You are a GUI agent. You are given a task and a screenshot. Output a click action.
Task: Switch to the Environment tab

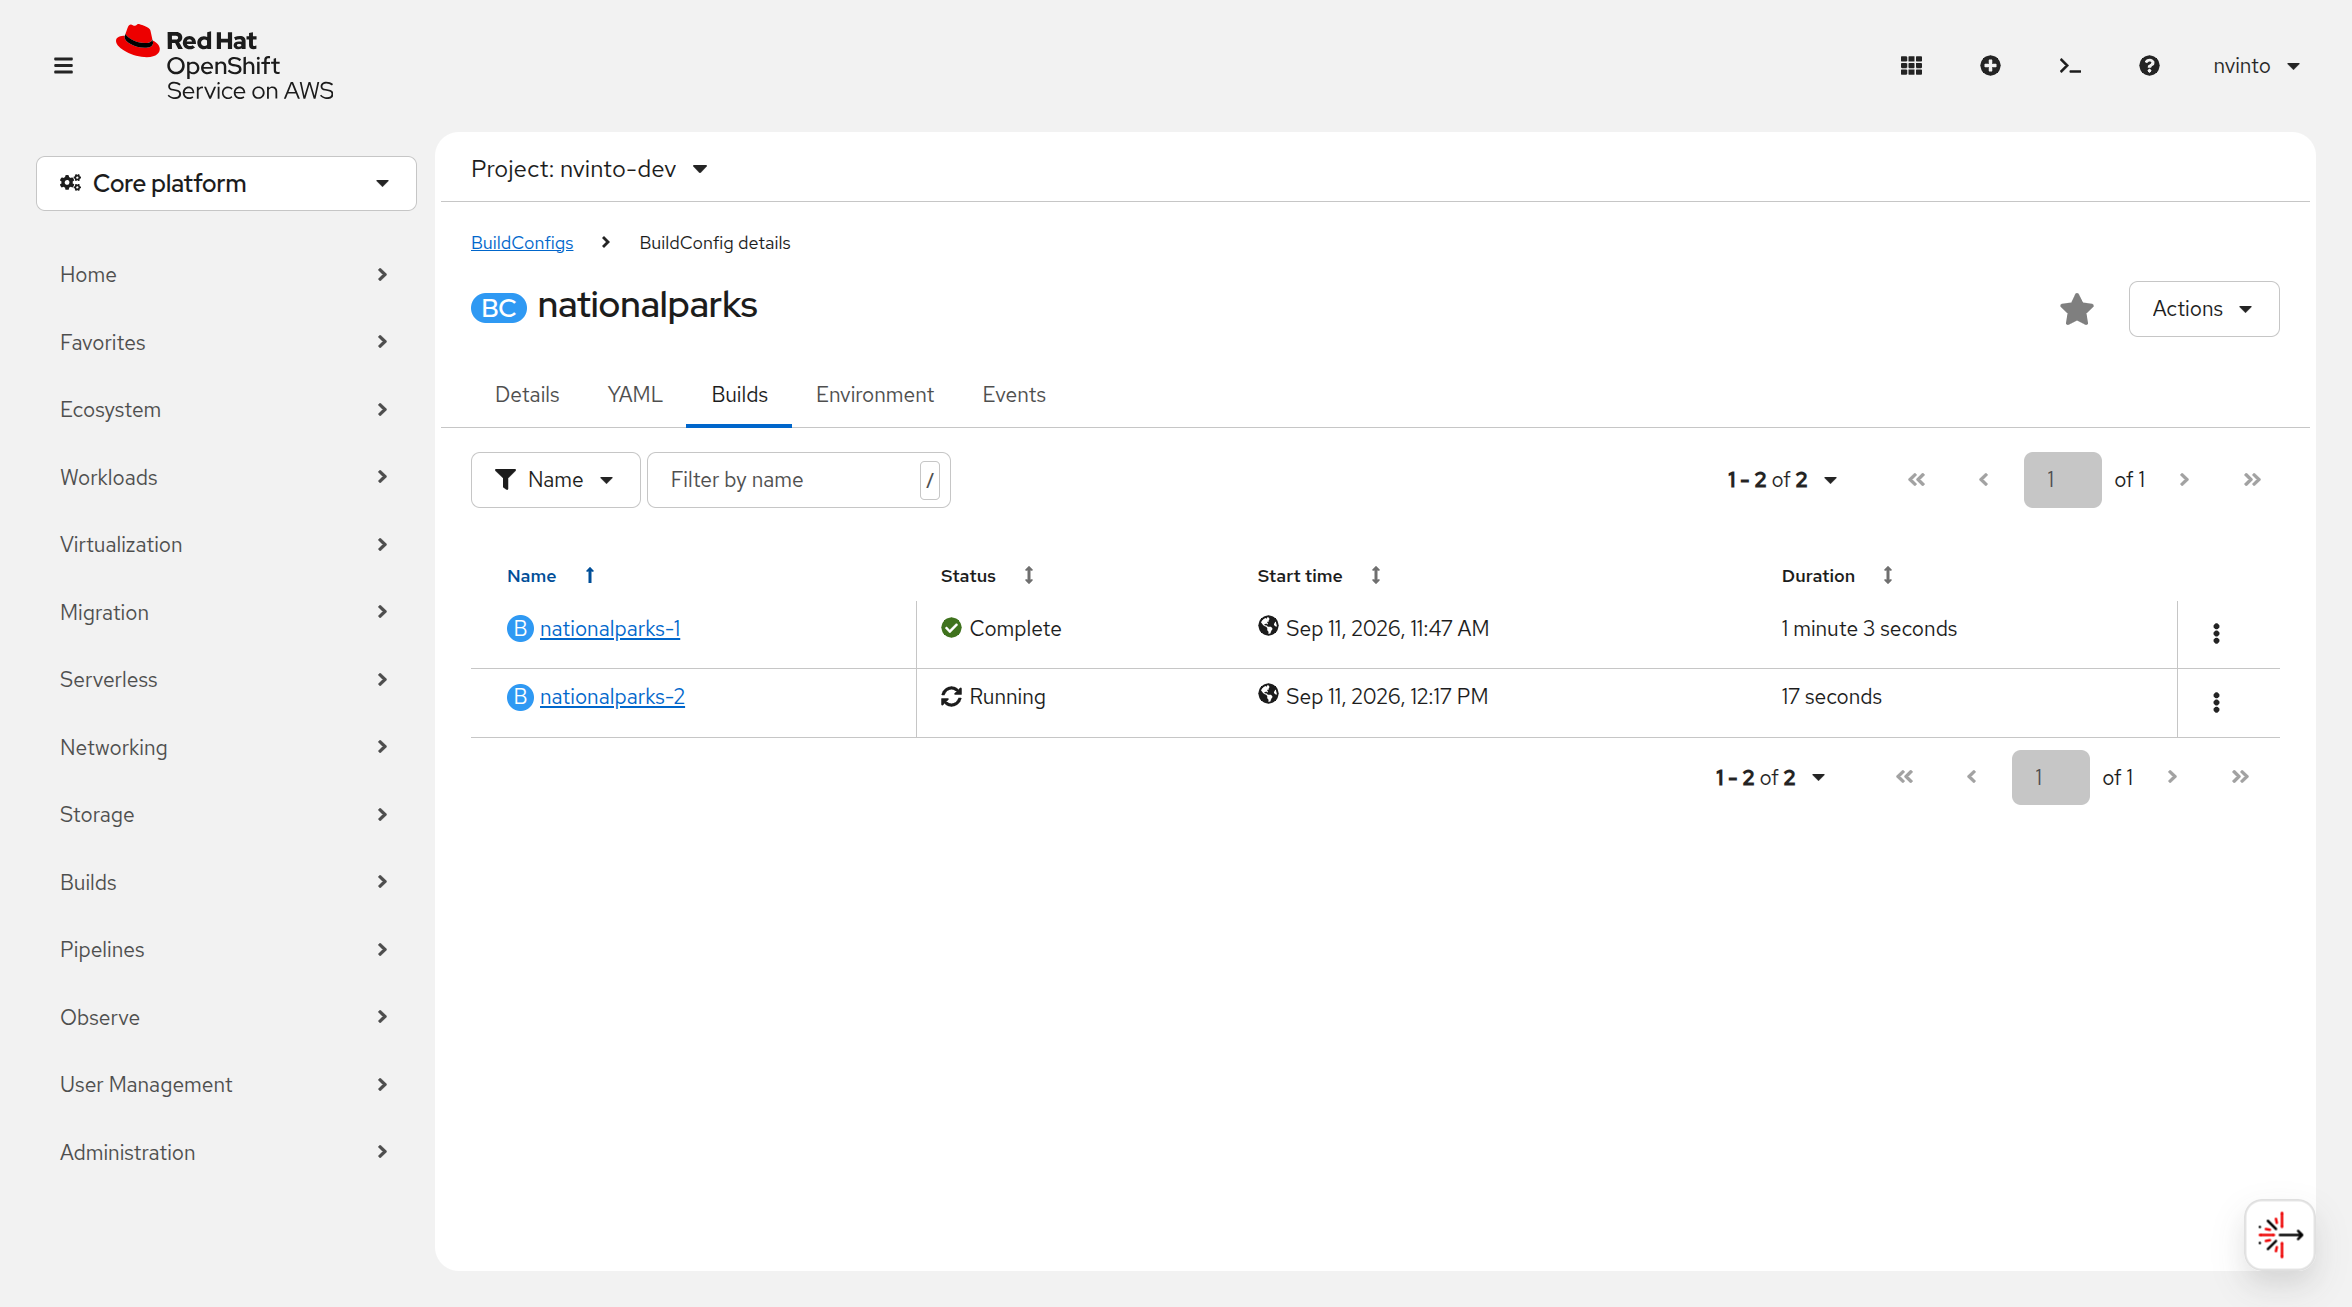(874, 395)
